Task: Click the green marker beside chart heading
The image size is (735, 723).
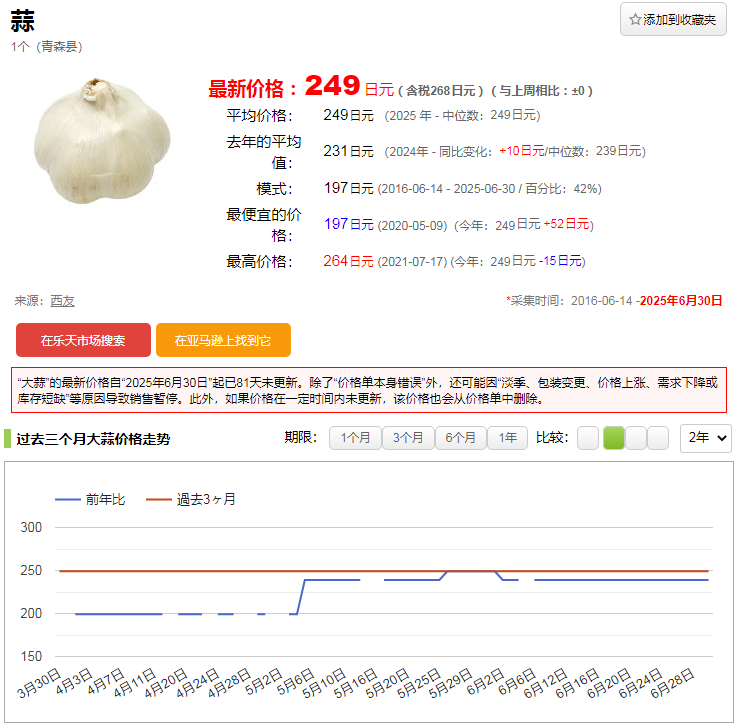Action: pyautogui.click(x=7, y=438)
